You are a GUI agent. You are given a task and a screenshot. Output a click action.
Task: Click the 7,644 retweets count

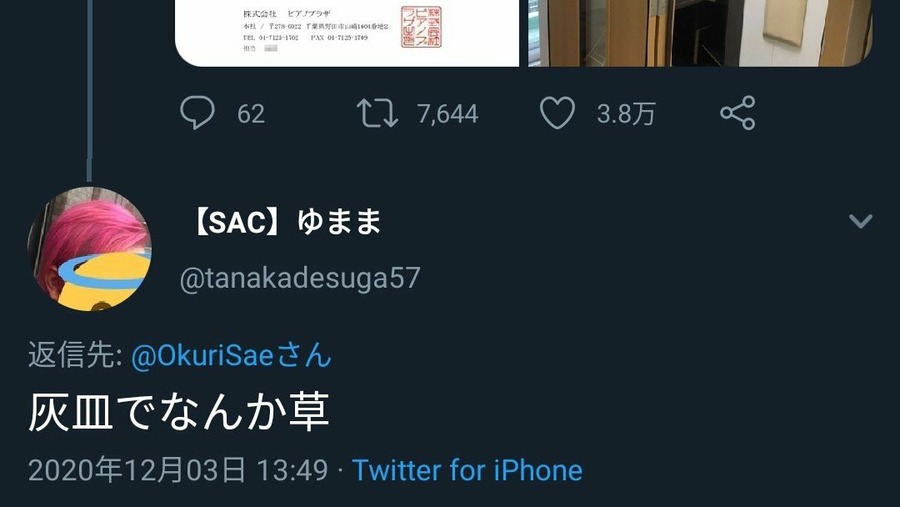click(x=448, y=114)
